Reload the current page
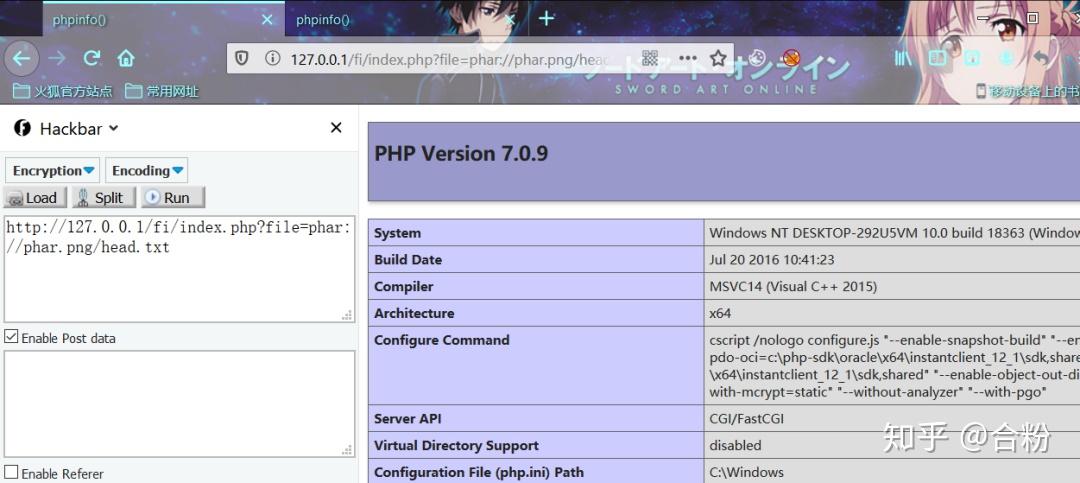The height and width of the screenshot is (483, 1080). pyautogui.click(x=92, y=59)
